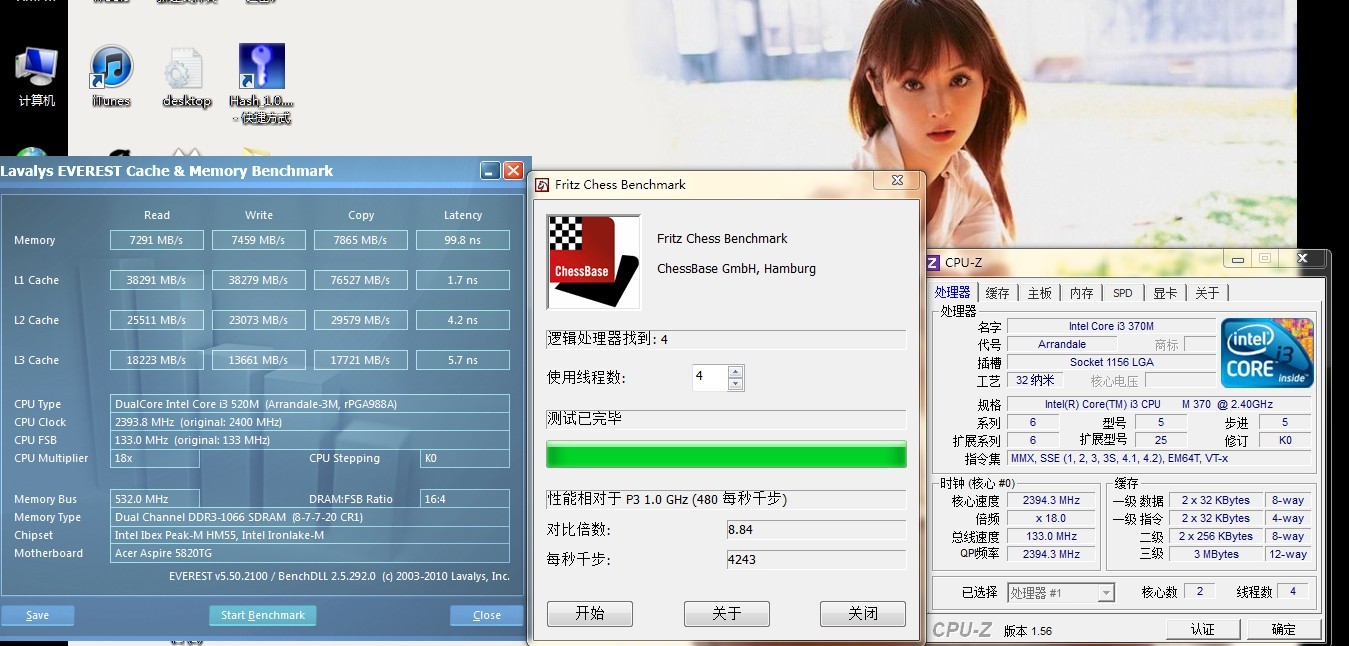Click Close button in EVEREST window

pyautogui.click(x=487, y=615)
